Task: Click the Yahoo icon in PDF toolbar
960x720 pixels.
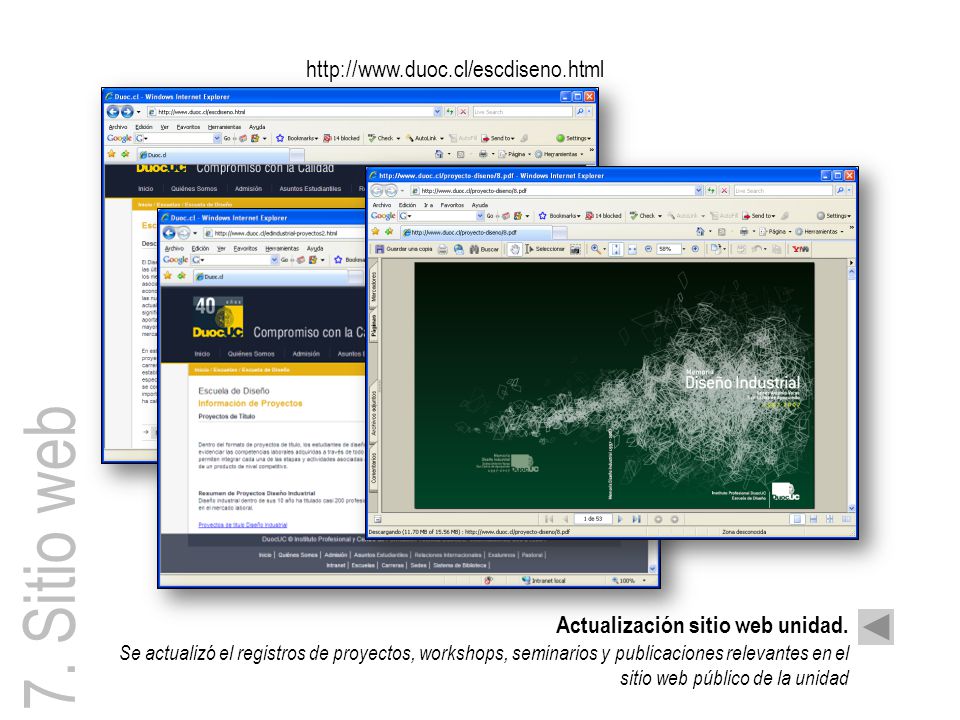Action: [800, 249]
